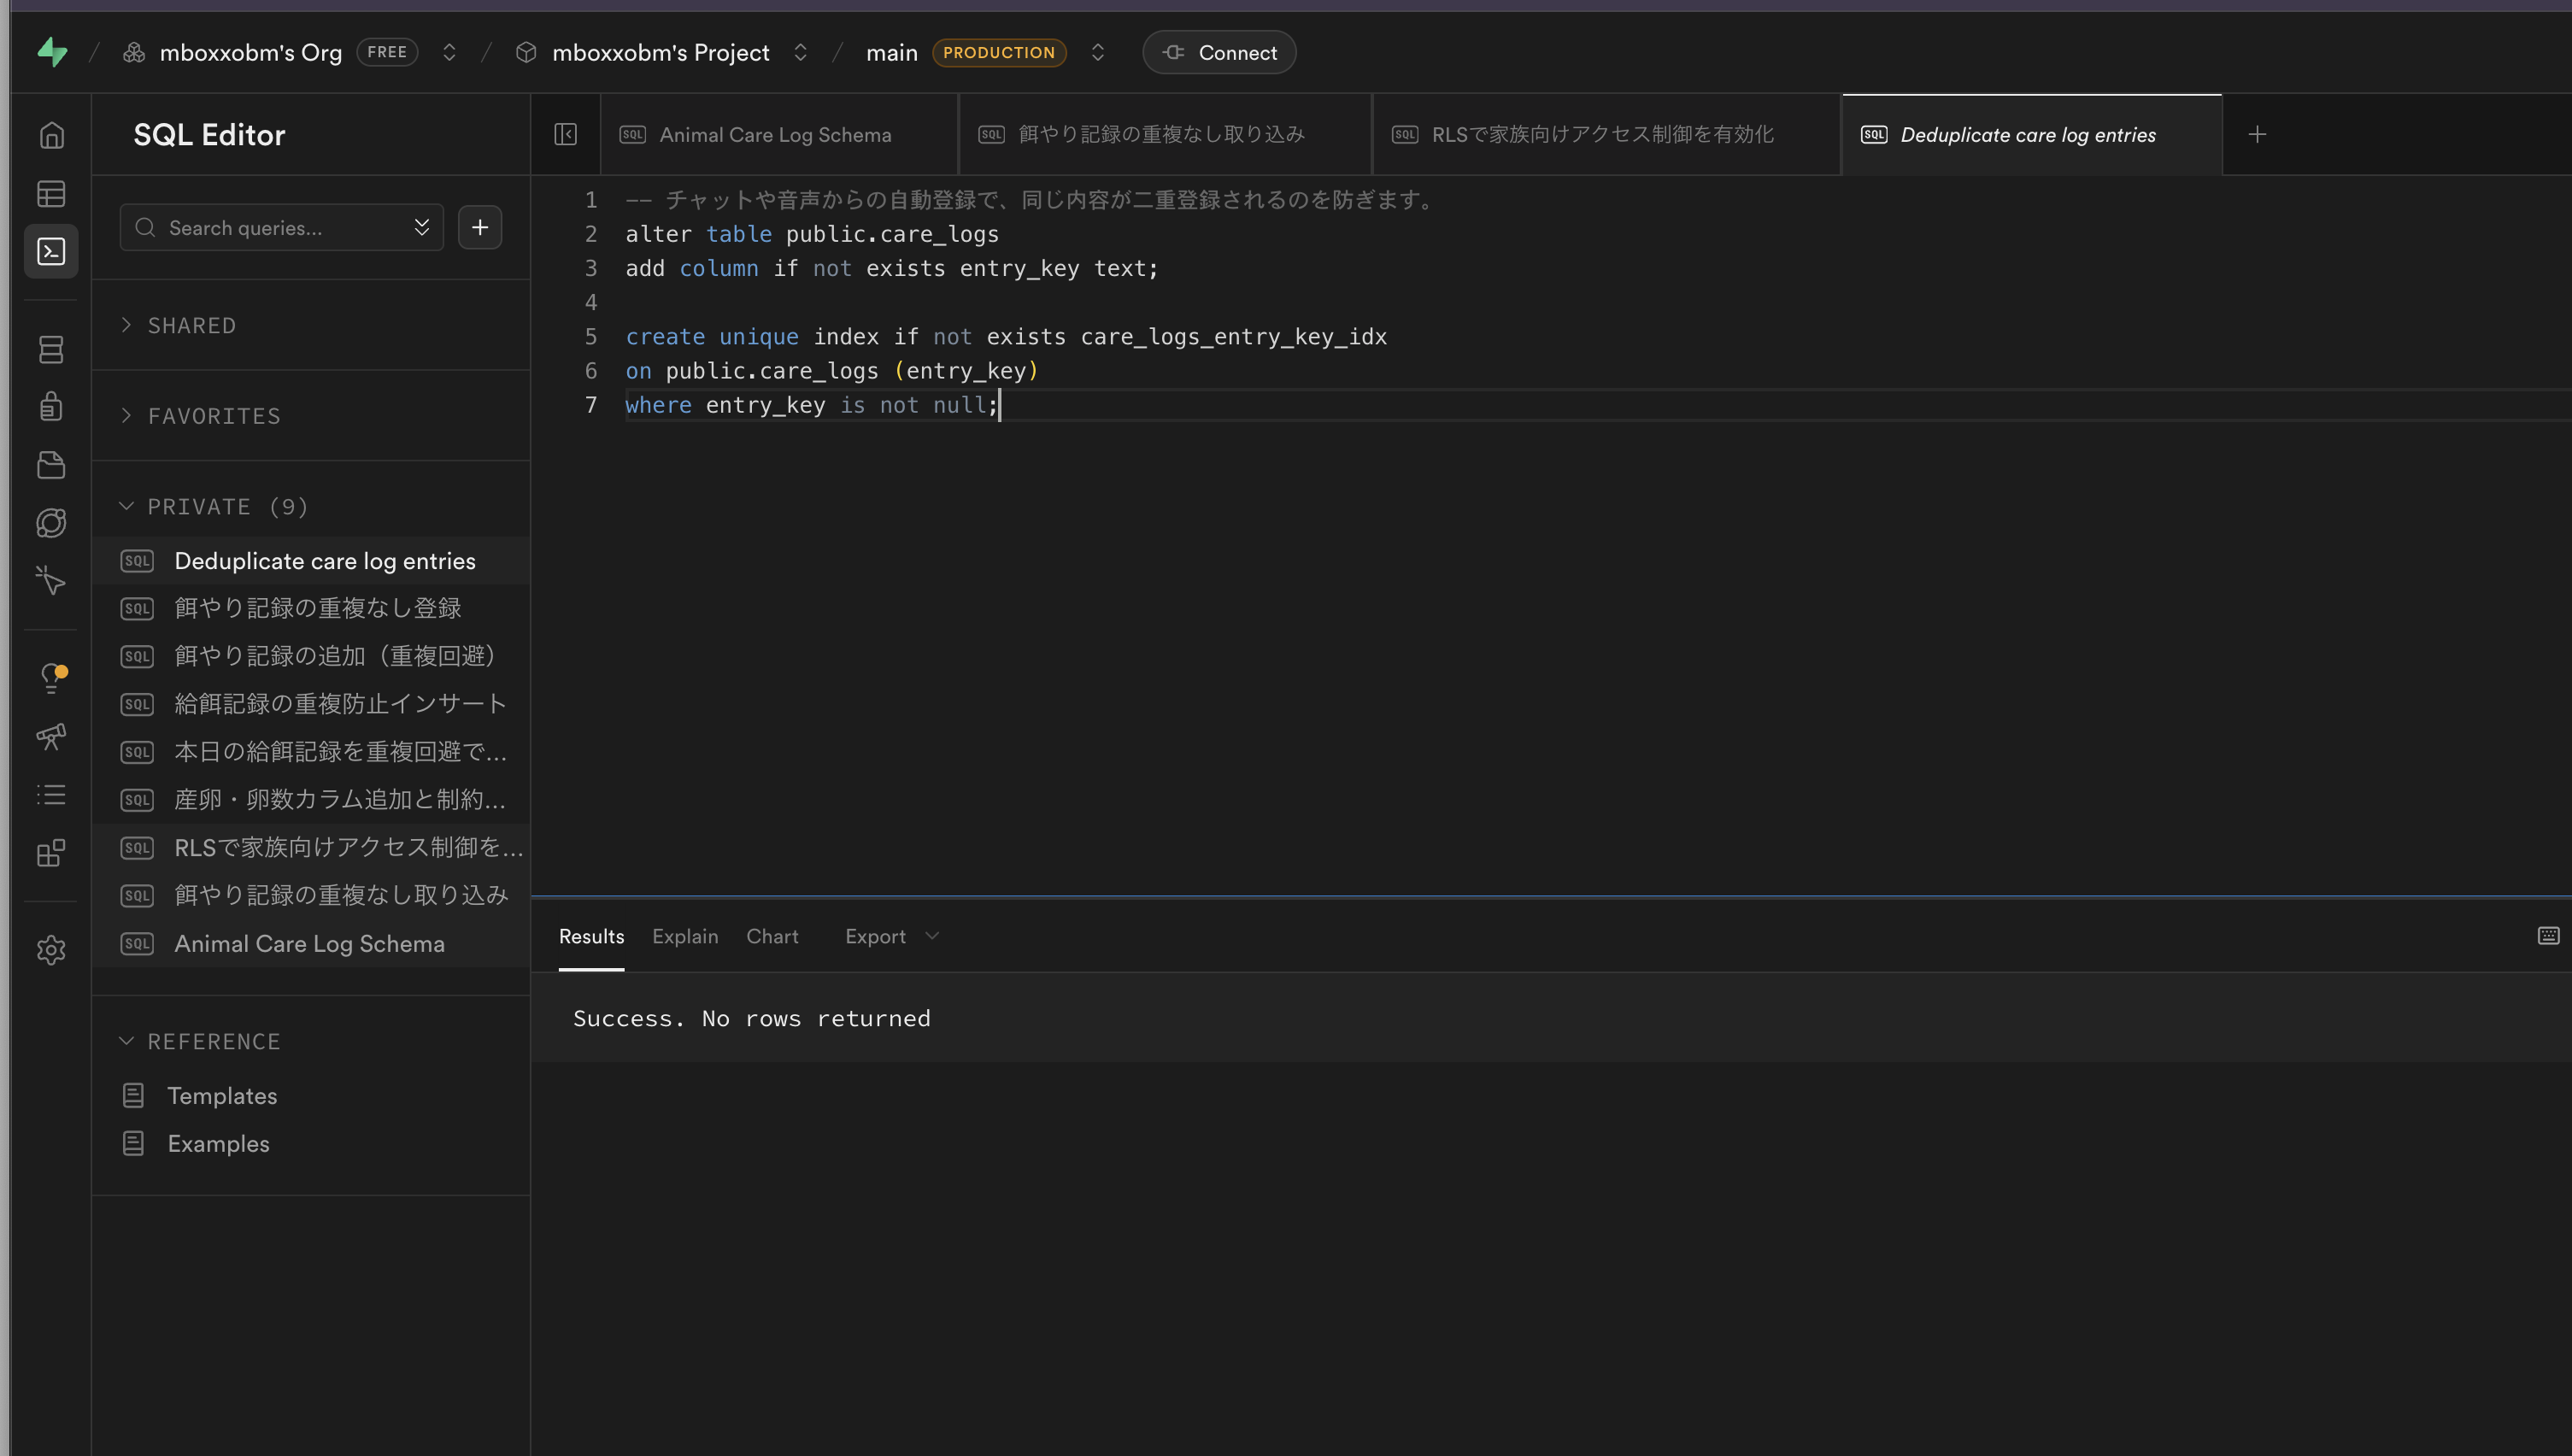Screen dimensions: 2572x1456
Task: Open the organization switcher chevrons
Action: 449,52
